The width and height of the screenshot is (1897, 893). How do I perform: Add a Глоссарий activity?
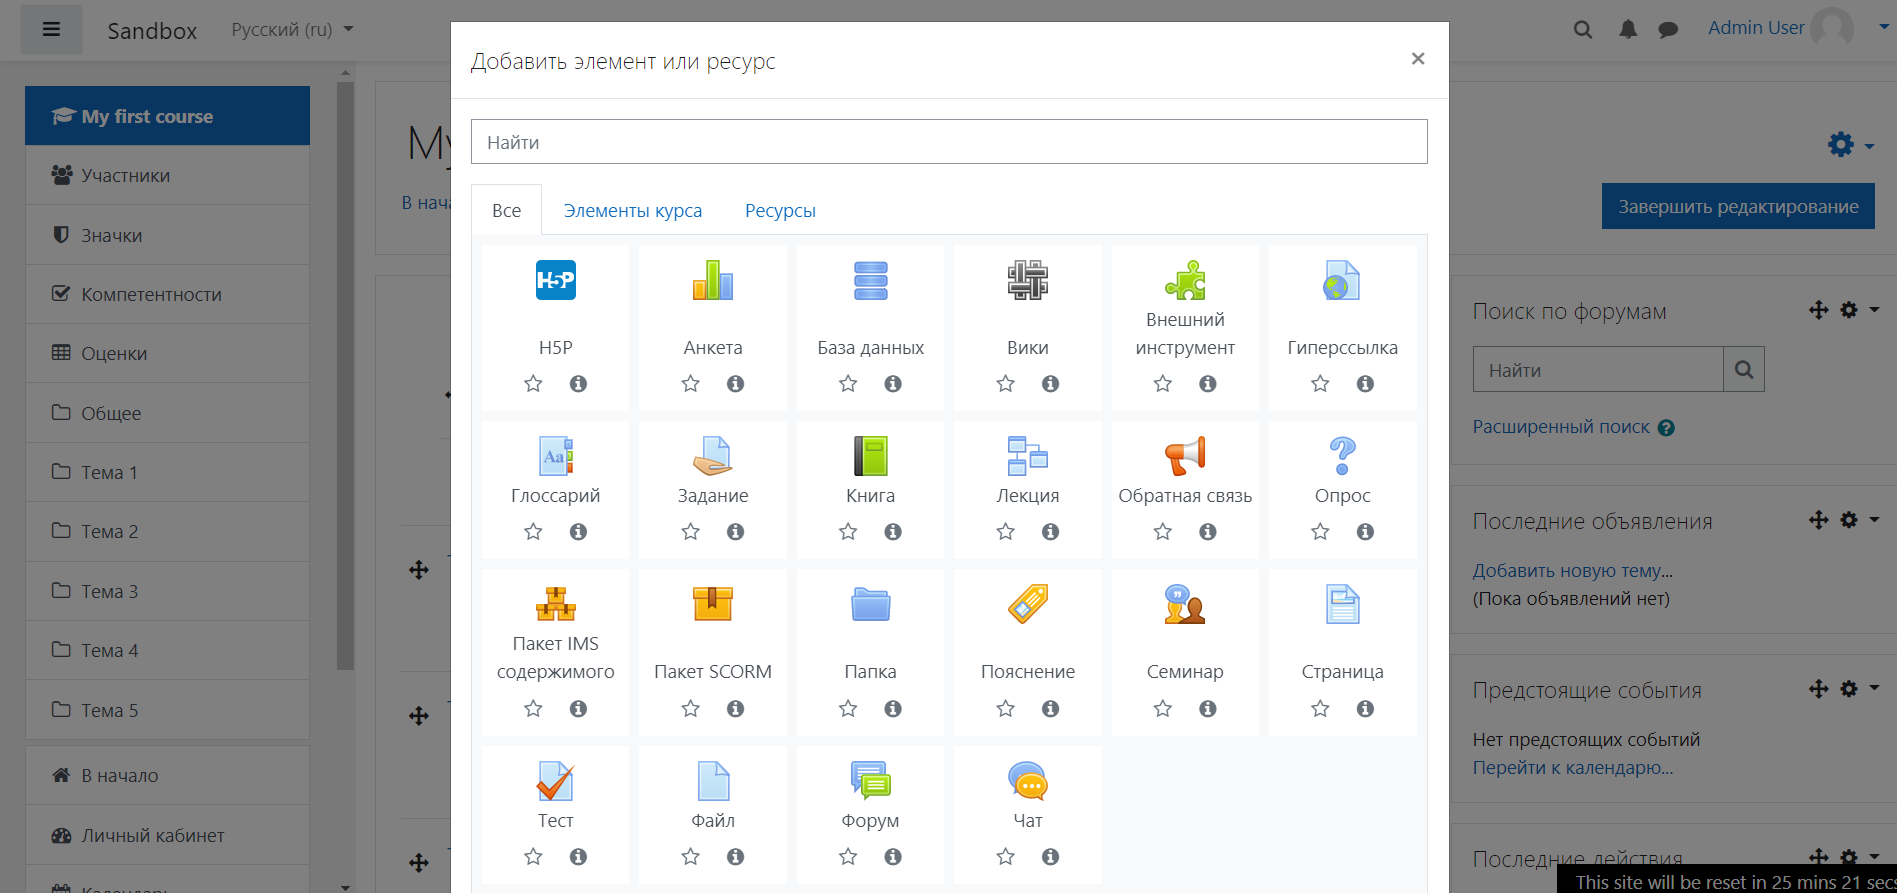point(555,457)
